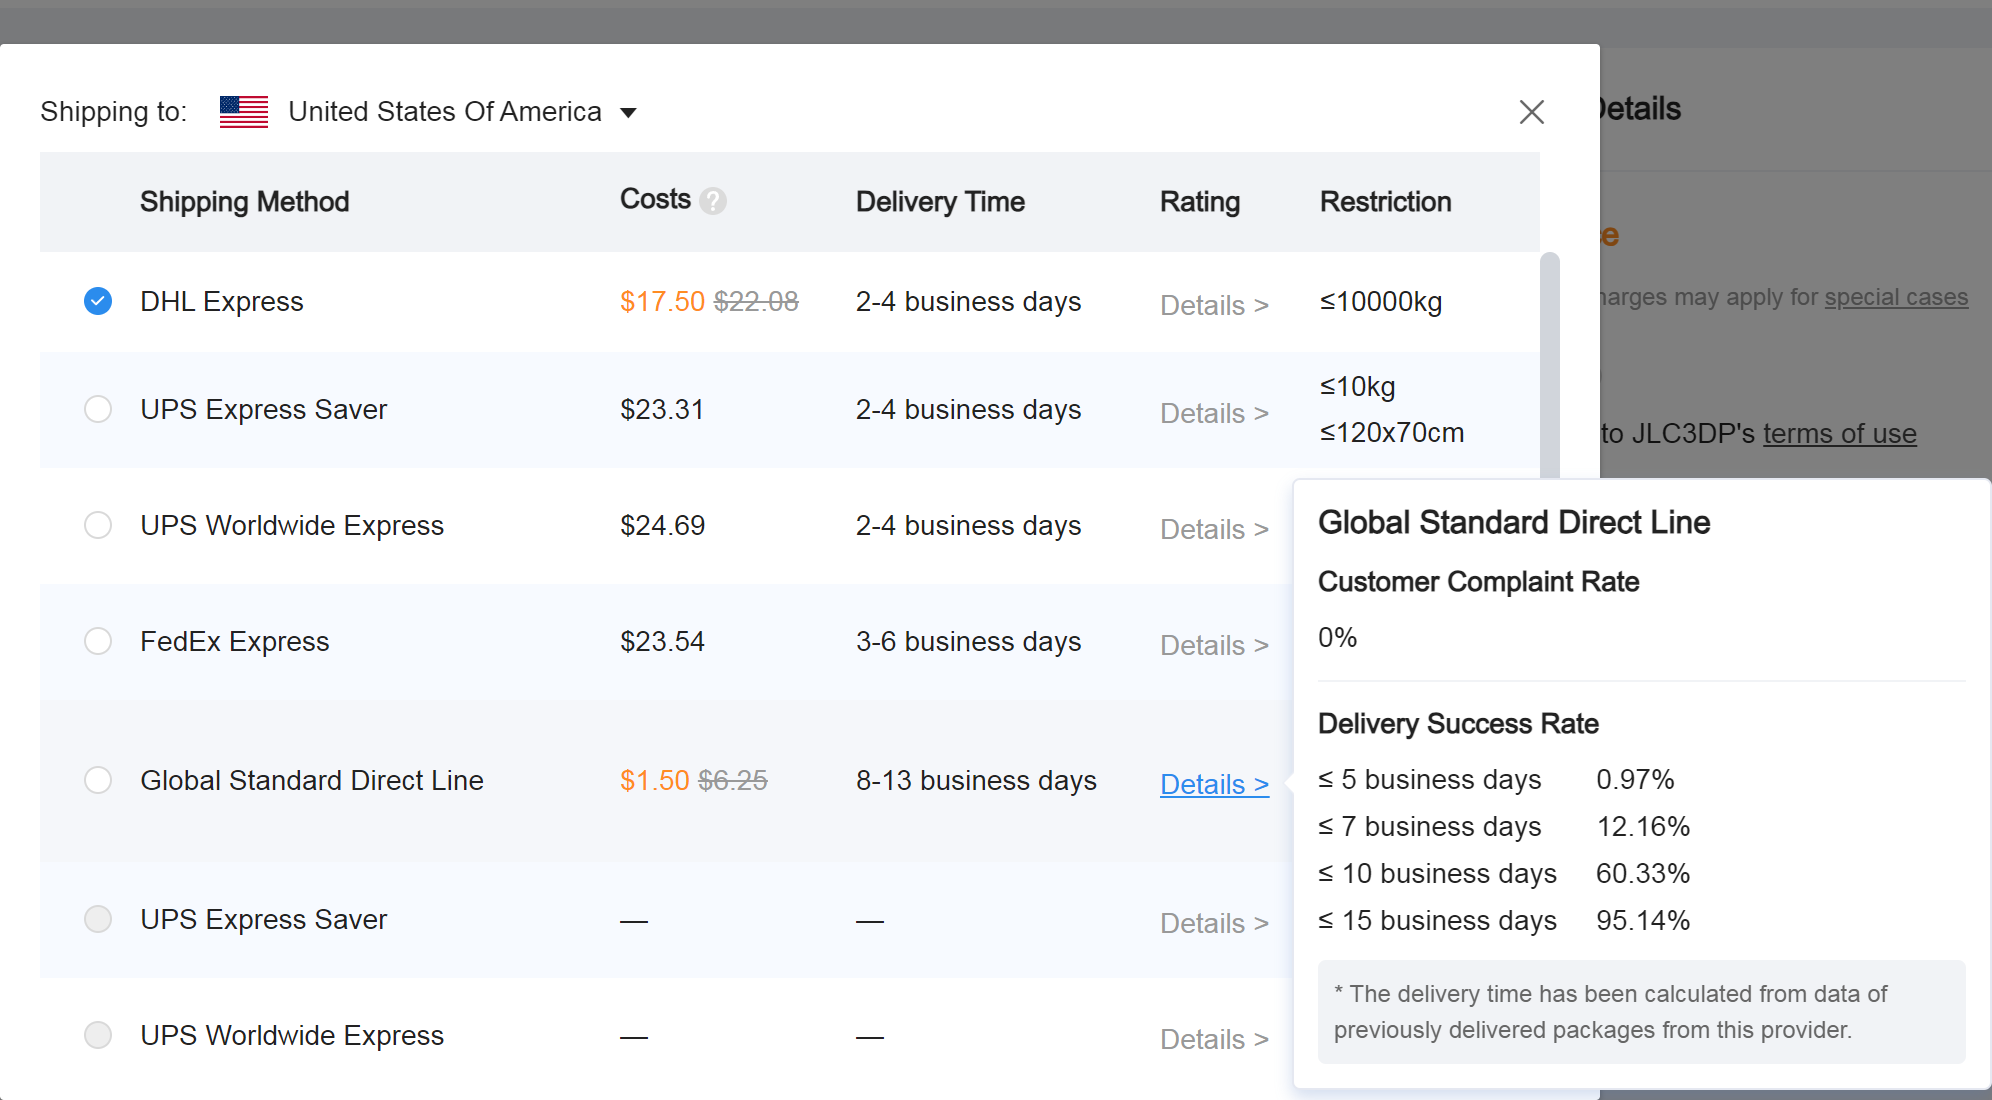Choose UPS Express Saver at $23.31
The image size is (1992, 1100).
coord(98,409)
